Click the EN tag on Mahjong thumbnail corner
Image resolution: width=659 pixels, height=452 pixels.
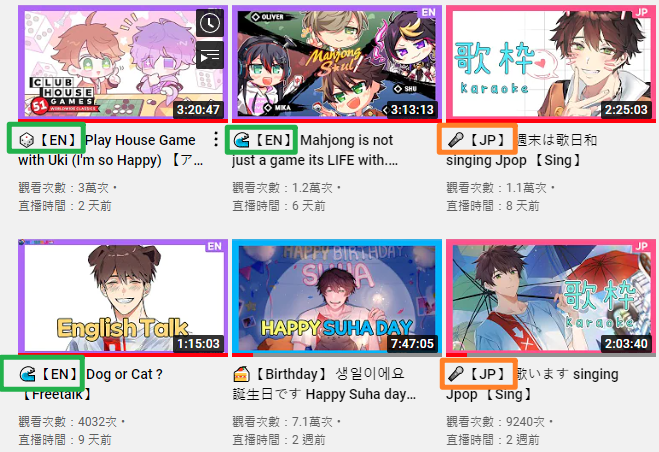(x=429, y=12)
